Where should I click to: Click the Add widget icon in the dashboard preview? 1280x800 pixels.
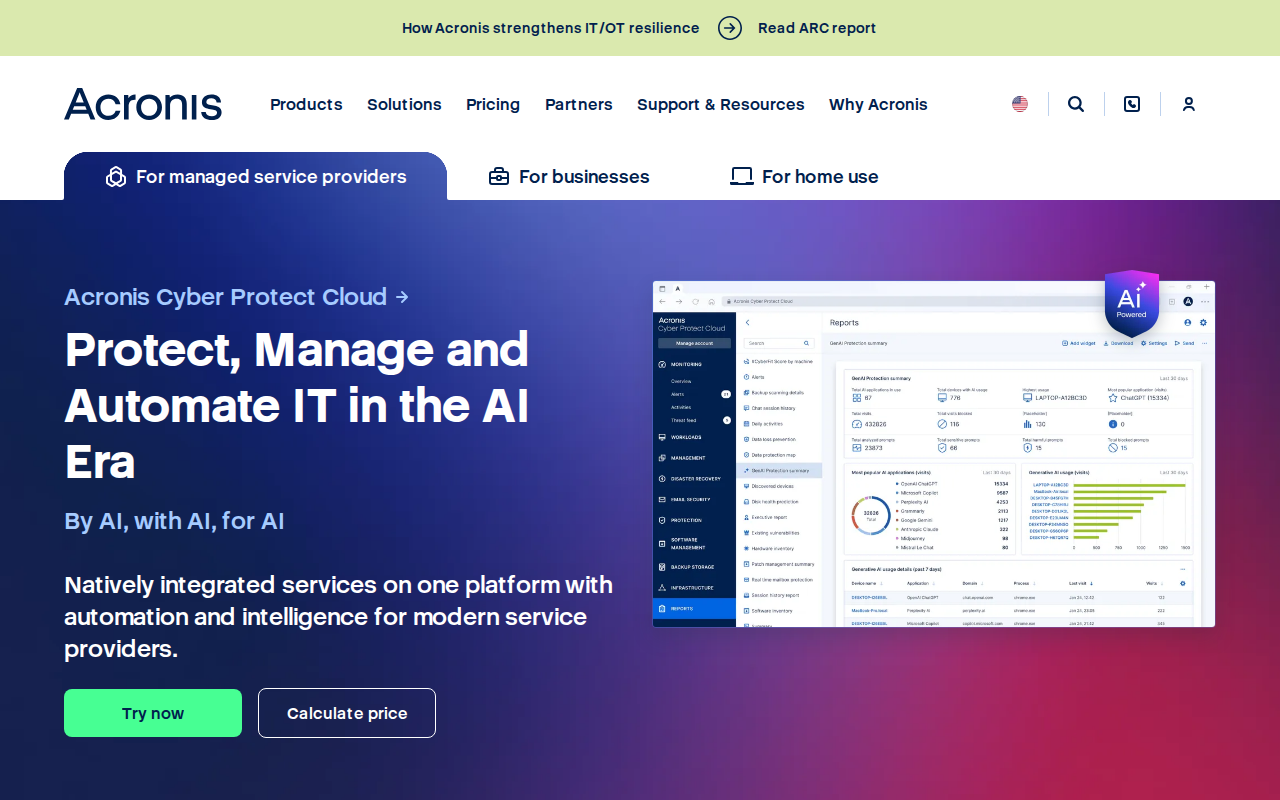(1065, 343)
